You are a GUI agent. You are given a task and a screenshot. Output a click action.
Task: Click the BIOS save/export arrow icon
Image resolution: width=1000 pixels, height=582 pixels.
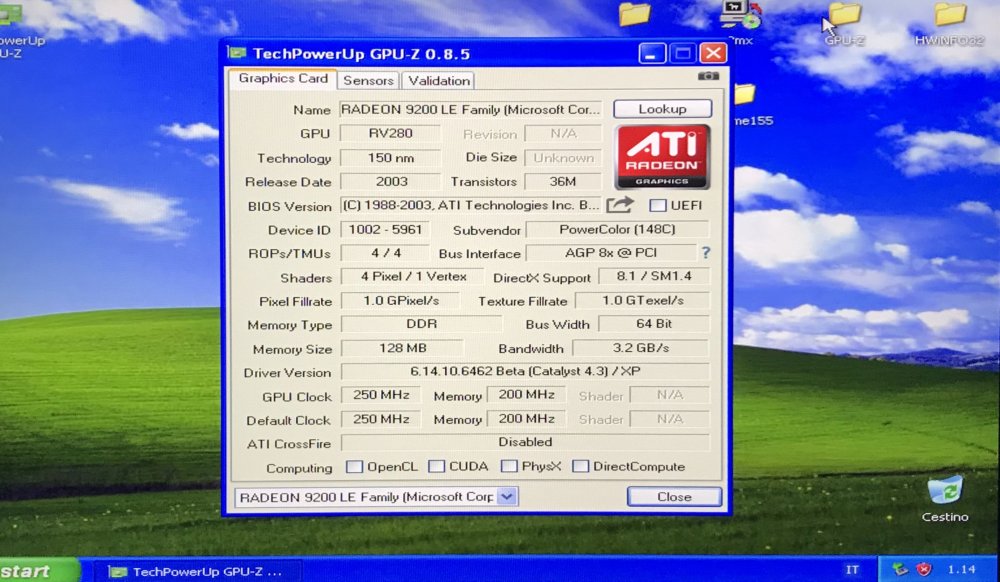(620, 203)
